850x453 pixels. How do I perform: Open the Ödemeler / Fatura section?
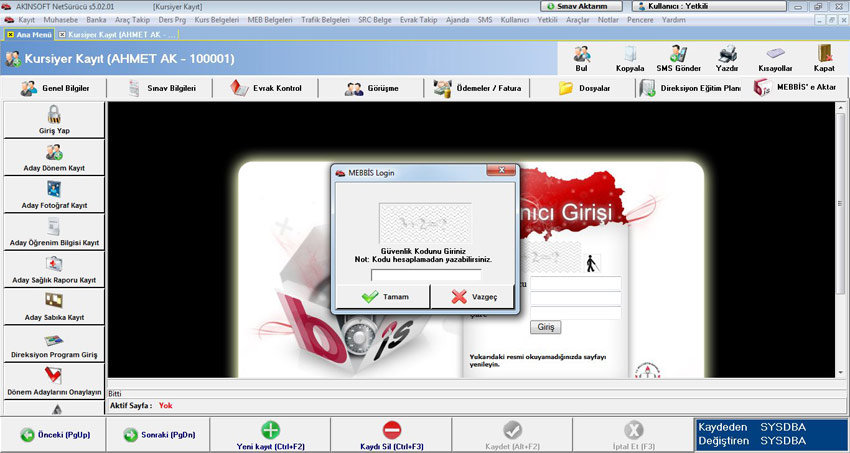click(477, 88)
